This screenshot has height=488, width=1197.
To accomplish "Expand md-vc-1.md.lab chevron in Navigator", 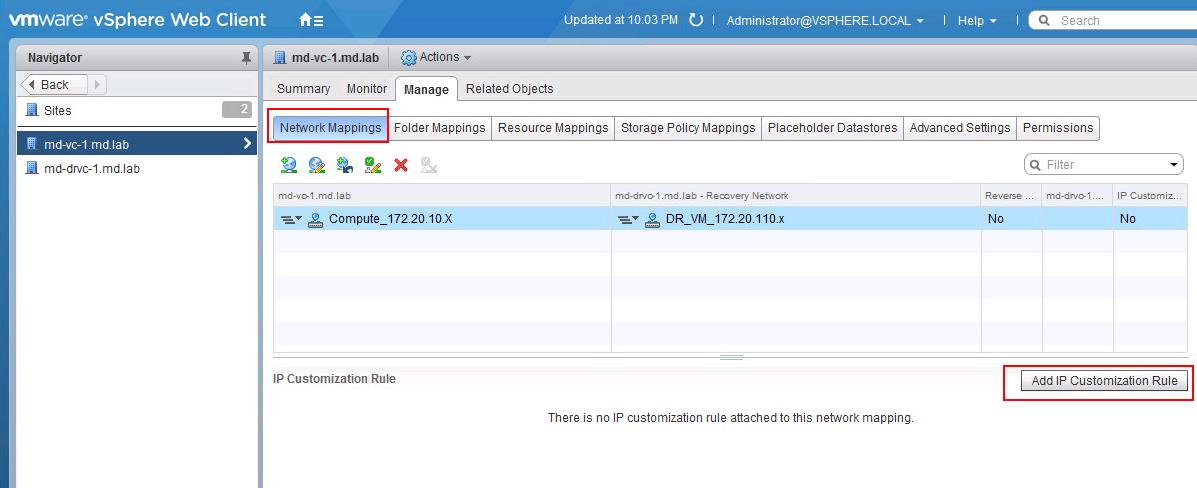I will 247,143.
